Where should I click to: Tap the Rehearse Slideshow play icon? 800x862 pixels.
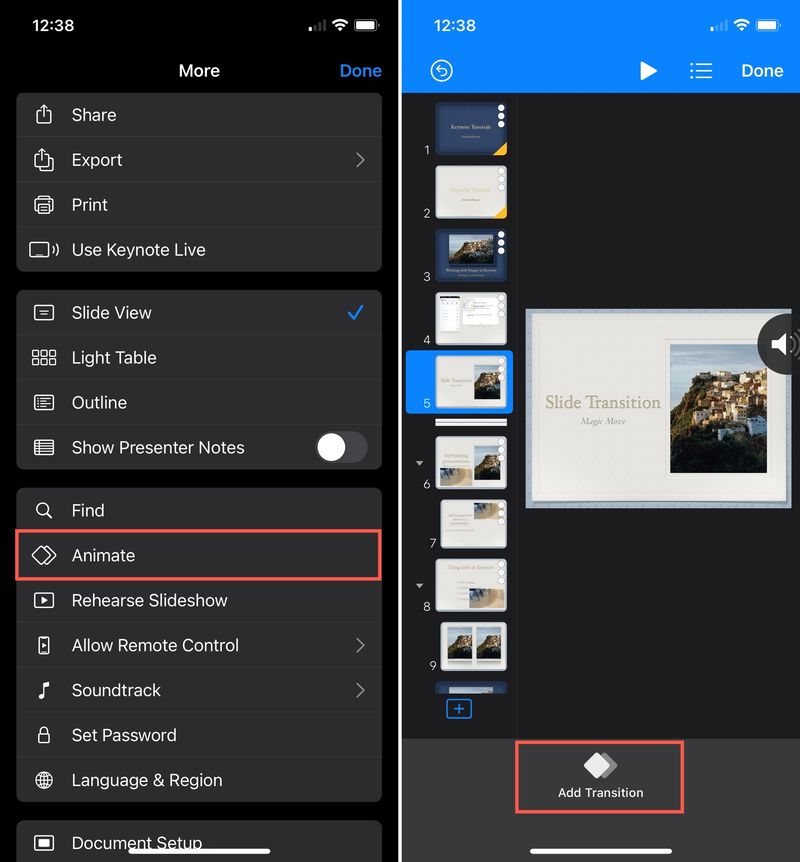(x=44, y=600)
